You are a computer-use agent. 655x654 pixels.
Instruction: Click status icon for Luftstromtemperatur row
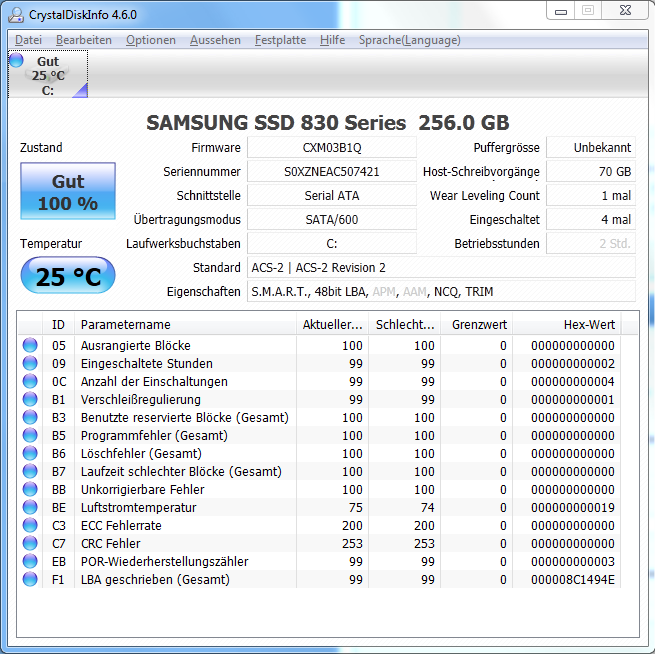coord(30,507)
